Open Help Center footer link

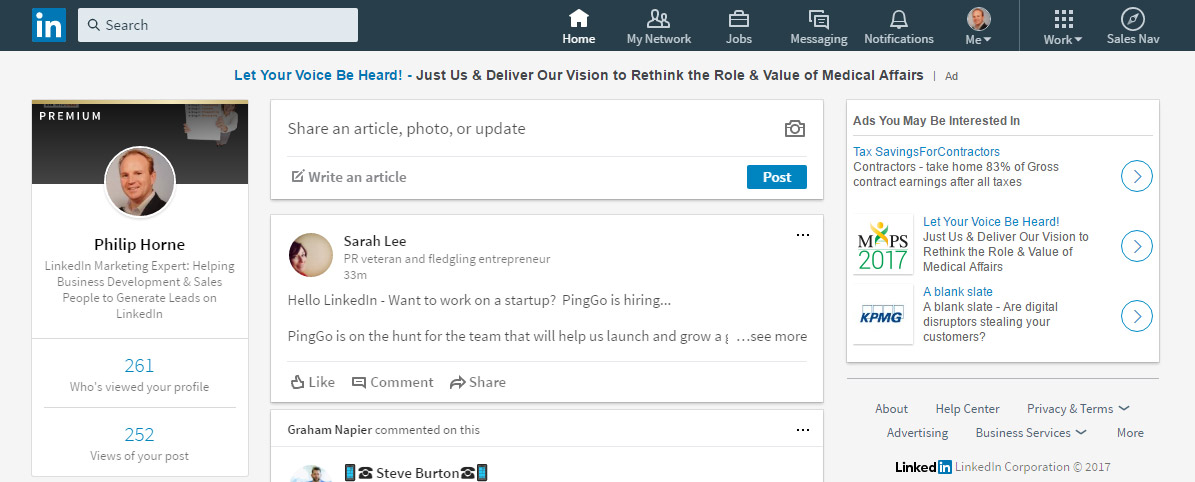(967, 409)
